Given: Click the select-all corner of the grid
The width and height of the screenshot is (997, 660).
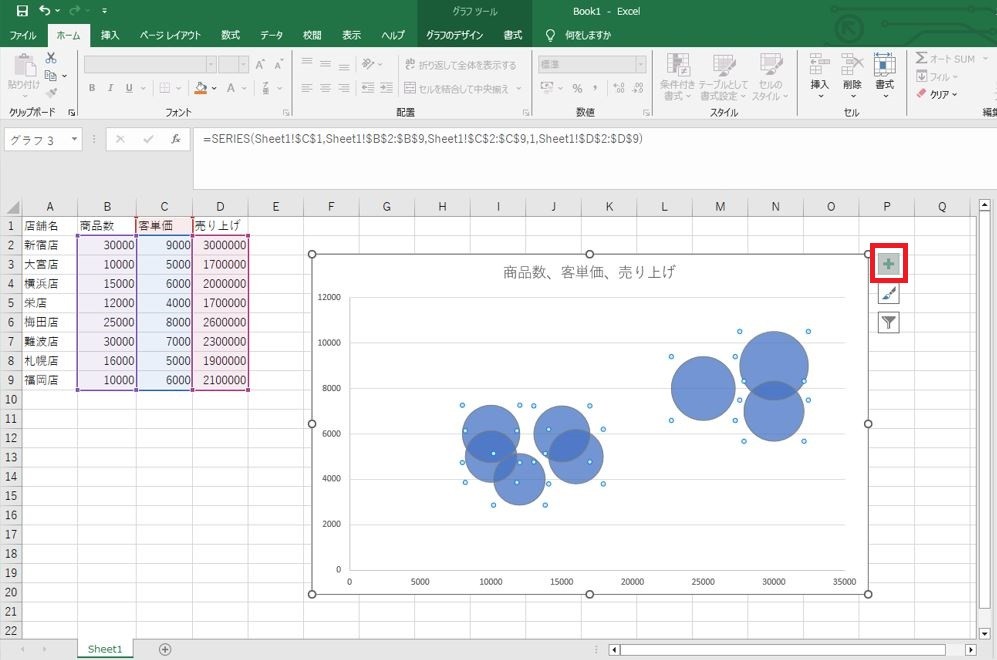Looking at the screenshot, I should coord(13,207).
